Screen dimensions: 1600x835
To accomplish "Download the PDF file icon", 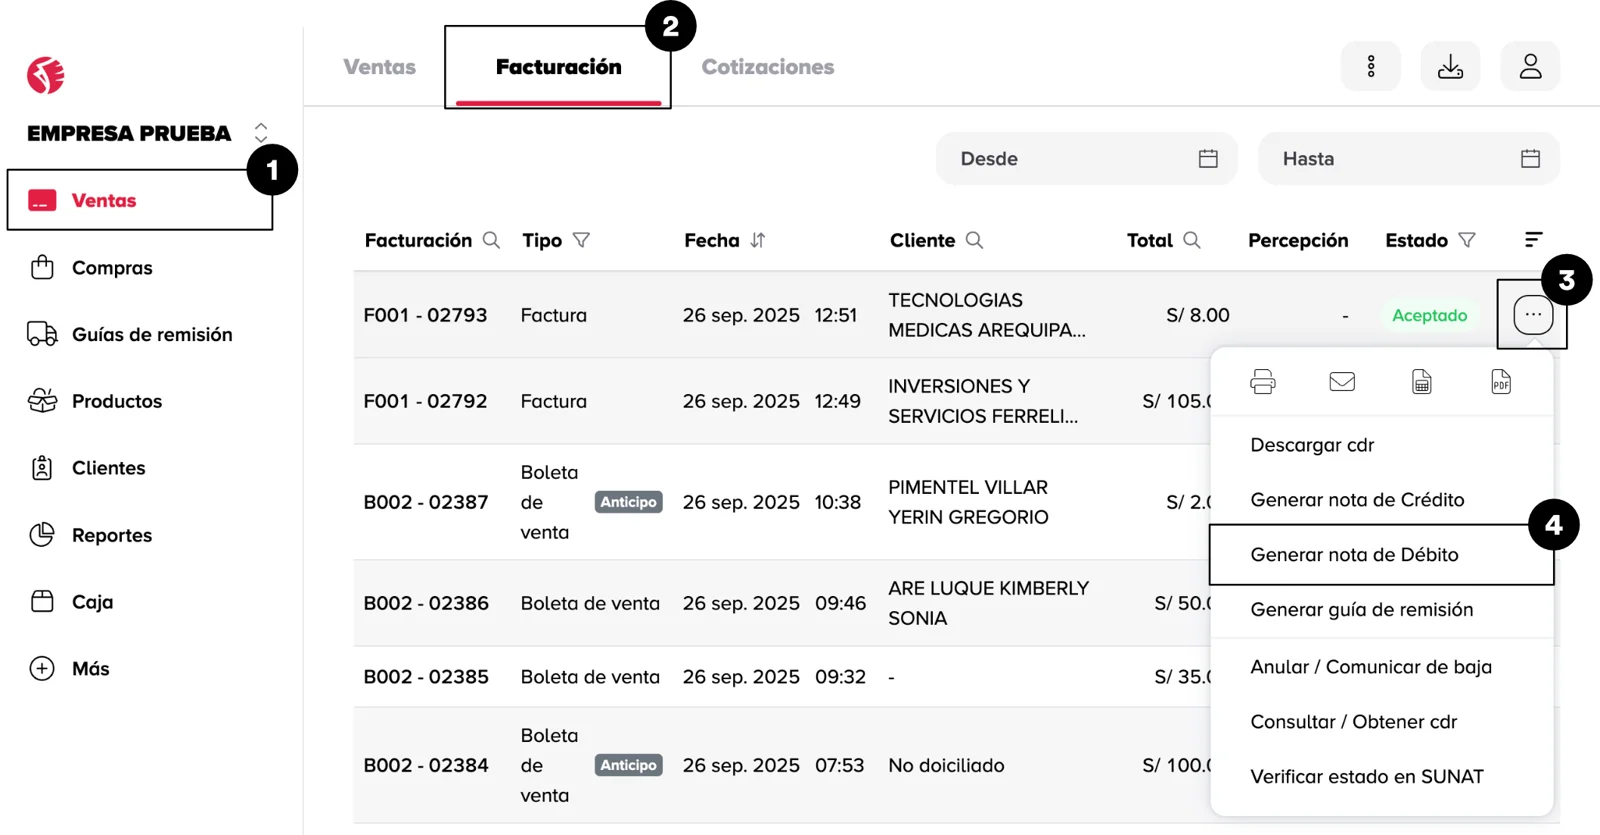I will 1501,382.
